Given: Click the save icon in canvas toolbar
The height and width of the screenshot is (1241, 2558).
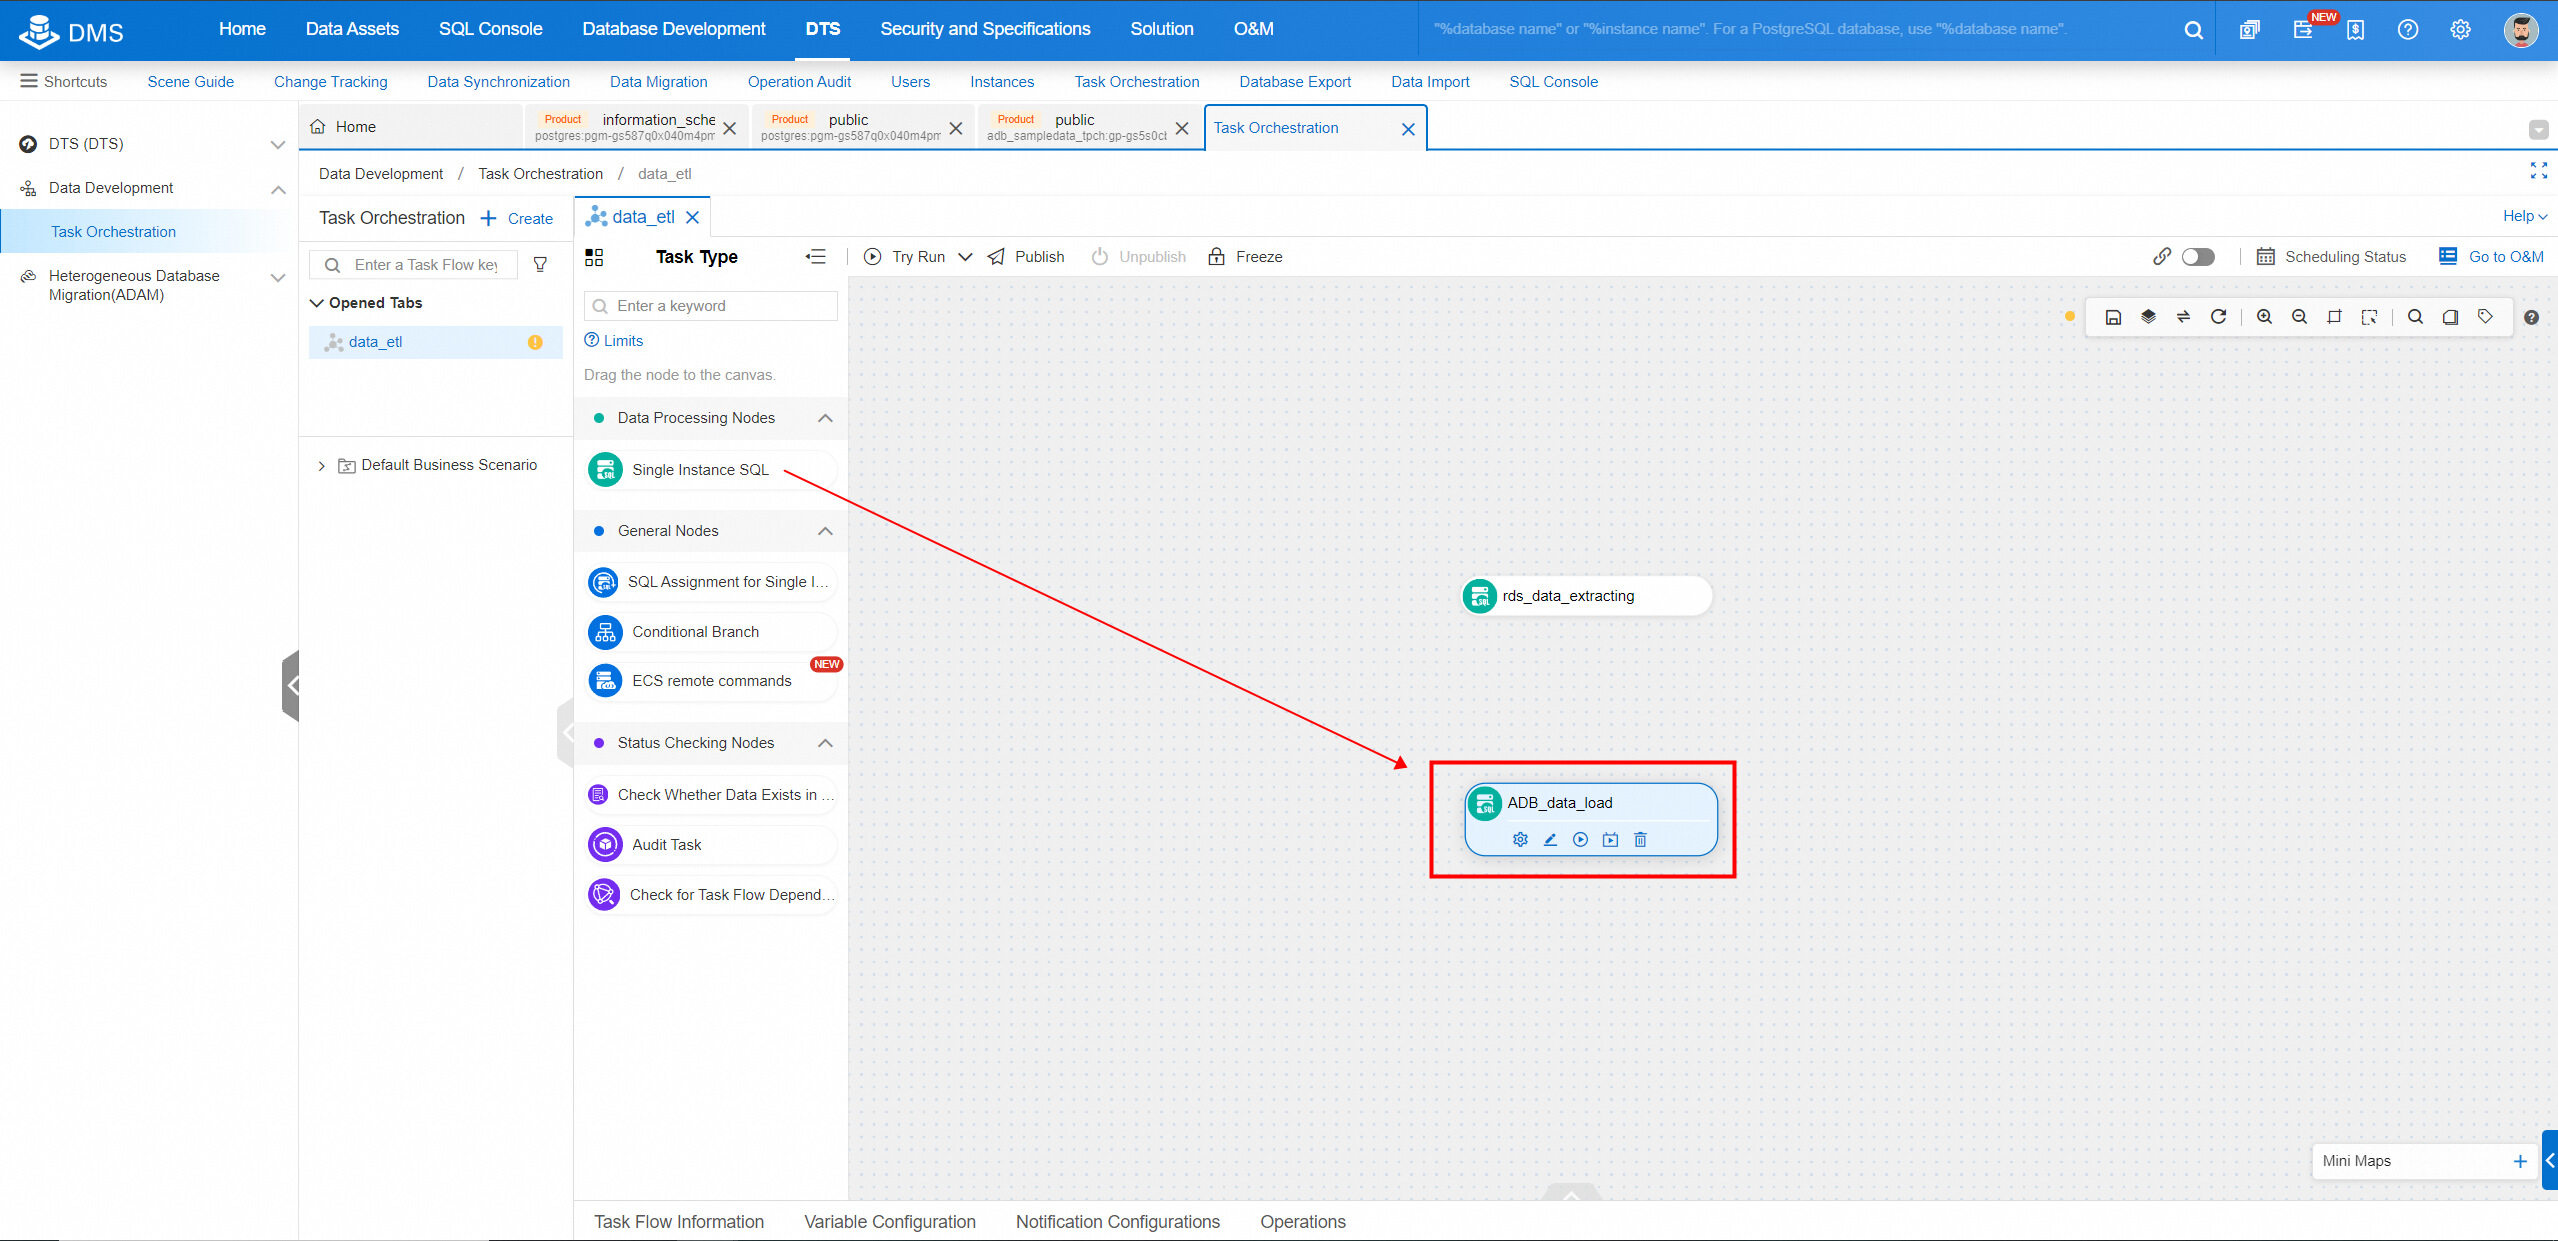Looking at the screenshot, I should click(x=2113, y=317).
